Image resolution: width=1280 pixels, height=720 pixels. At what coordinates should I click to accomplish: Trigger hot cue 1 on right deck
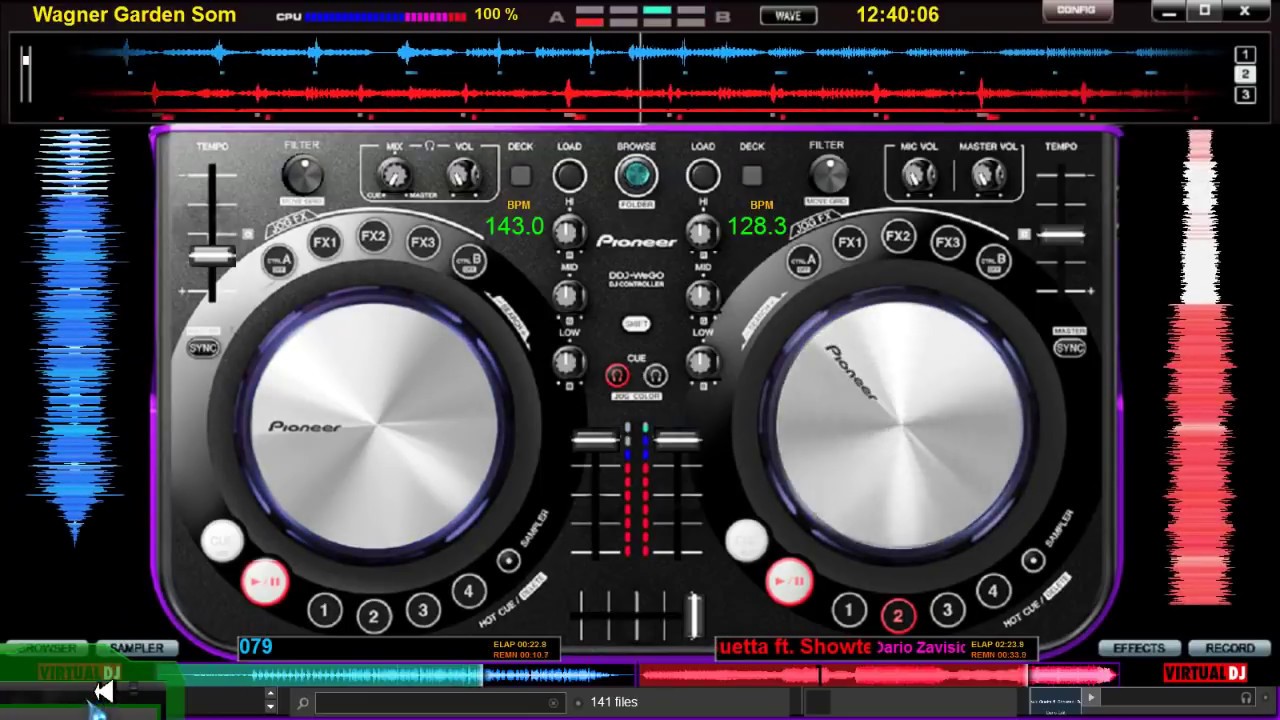(849, 609)
